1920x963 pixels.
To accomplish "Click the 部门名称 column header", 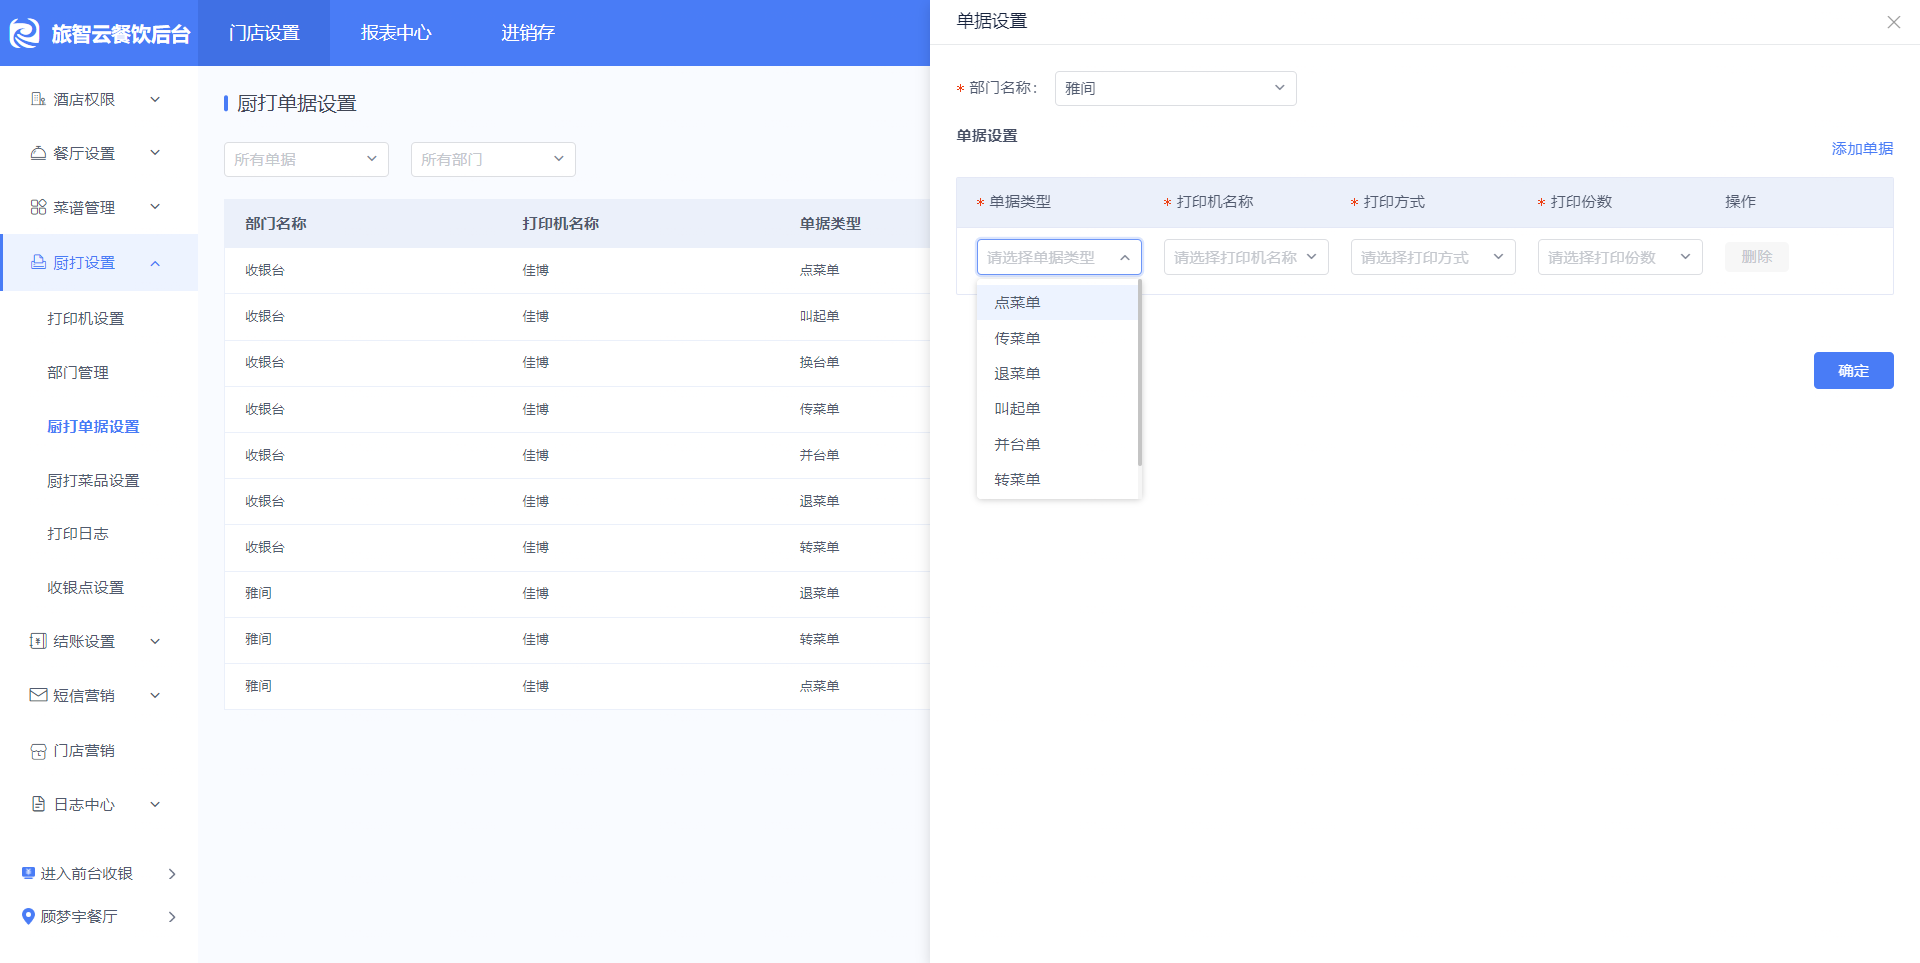I will click(276, 223).
